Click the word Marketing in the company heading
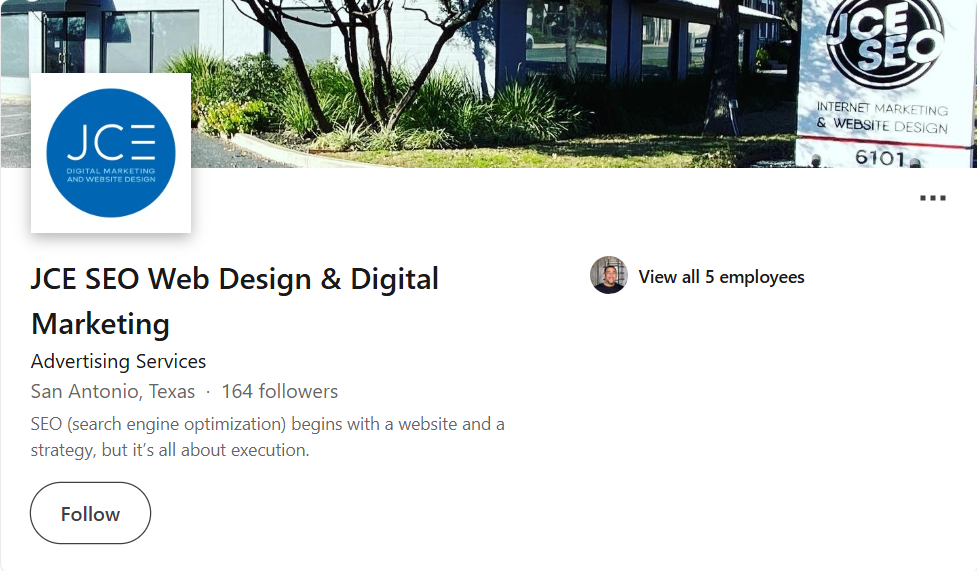This screenshot has width=977, height=571. (x=100, y=324)
